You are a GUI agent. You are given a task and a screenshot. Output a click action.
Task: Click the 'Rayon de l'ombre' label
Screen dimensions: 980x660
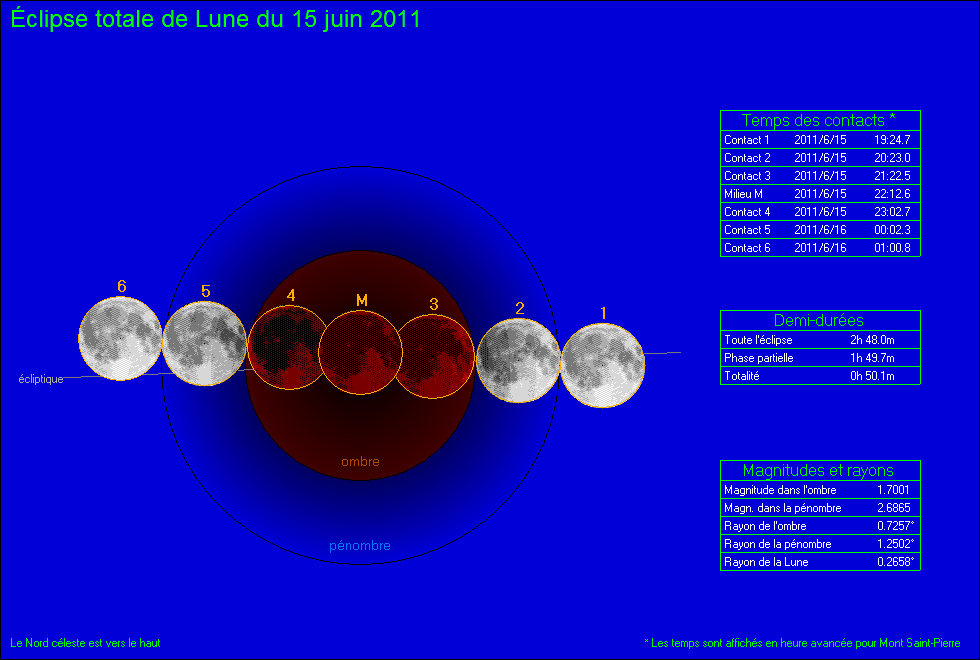pos(765,526)
